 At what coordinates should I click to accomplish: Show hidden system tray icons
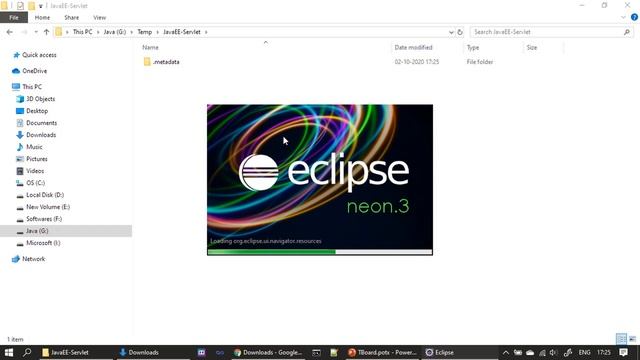pos(506,352)
